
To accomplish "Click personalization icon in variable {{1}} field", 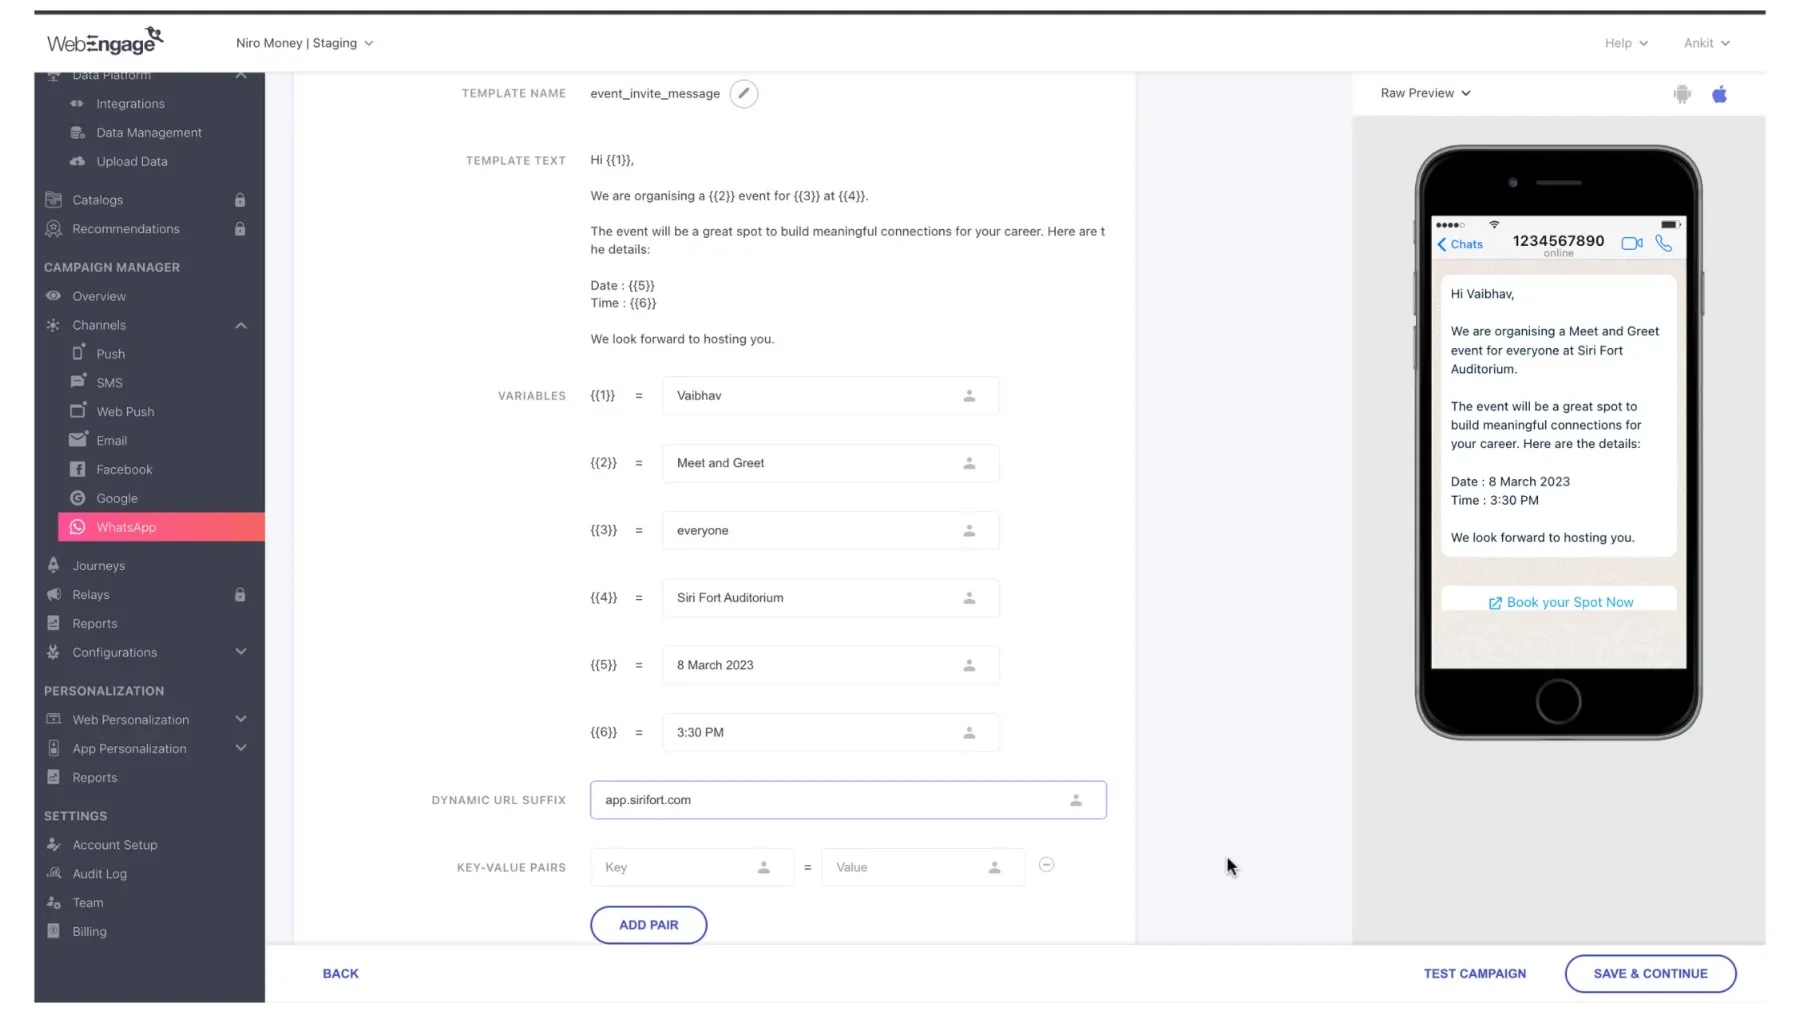I will point(969,396).
